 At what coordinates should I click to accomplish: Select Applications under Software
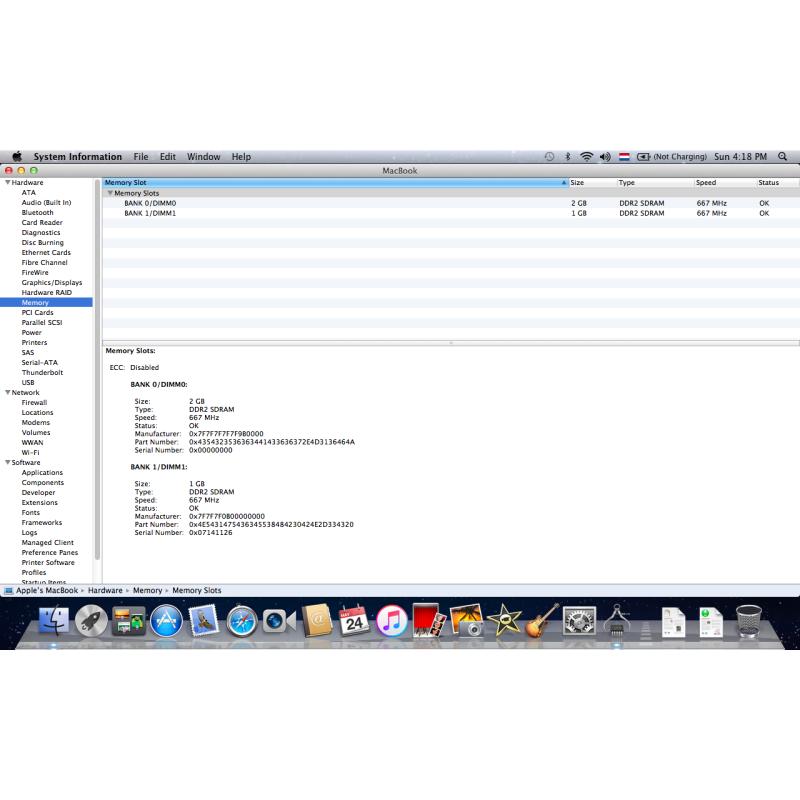42,472
